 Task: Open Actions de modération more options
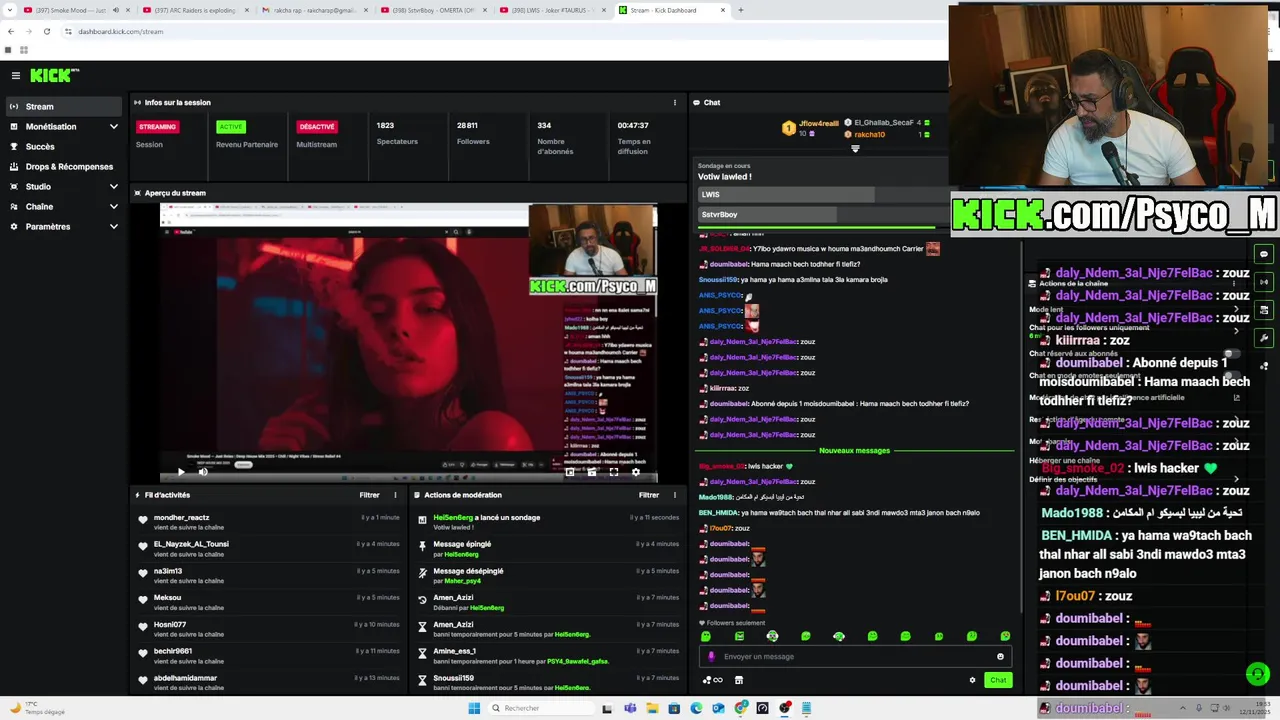tap(675, 495)
